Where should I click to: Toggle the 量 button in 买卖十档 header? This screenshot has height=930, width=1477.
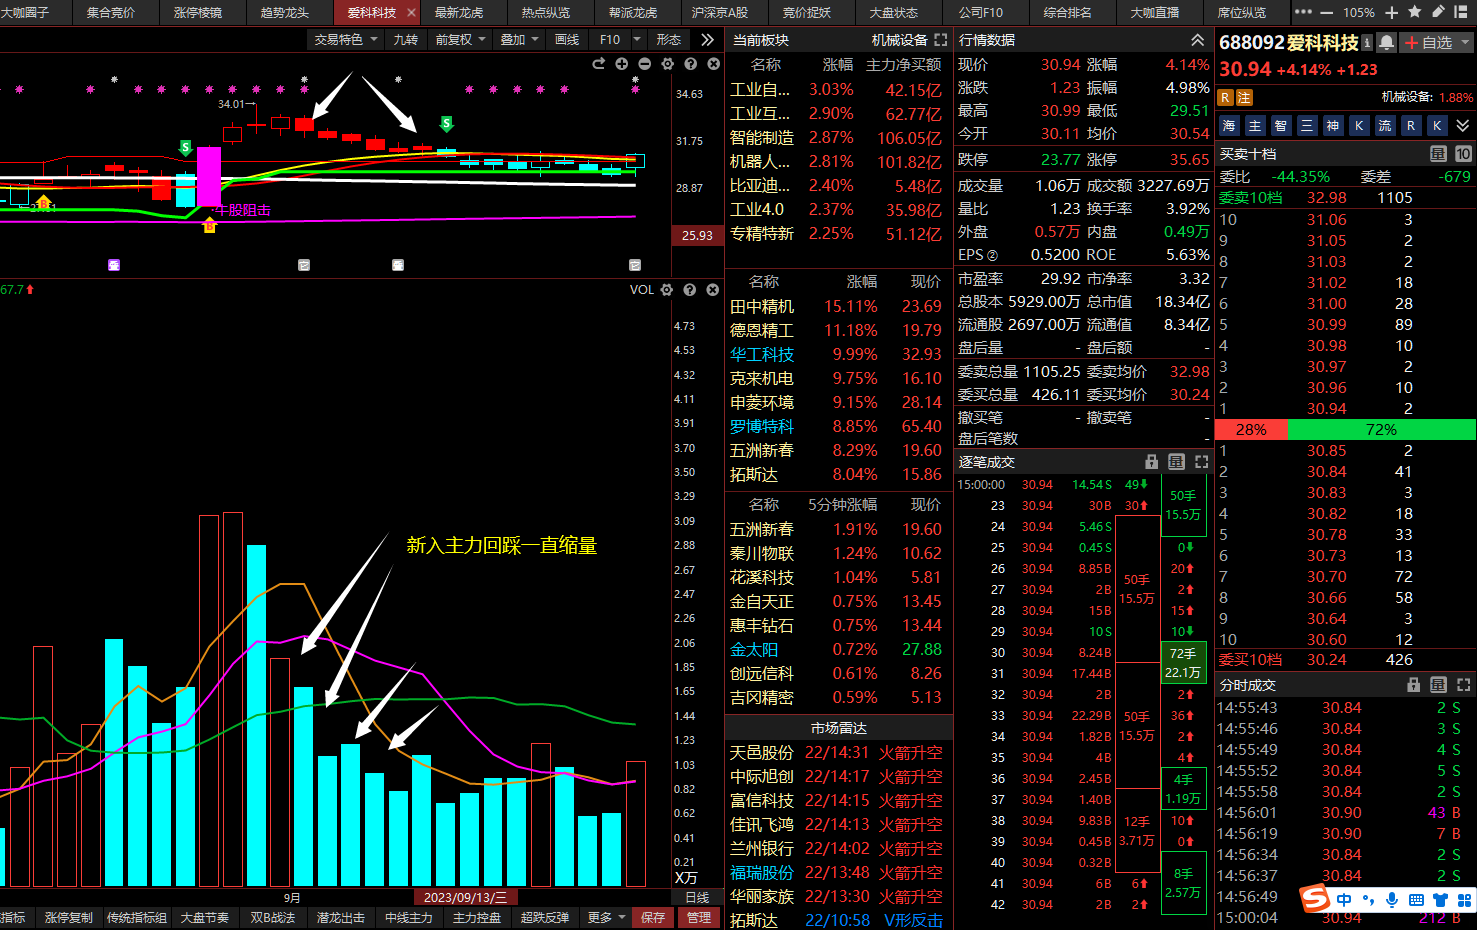click(1438, 154)
